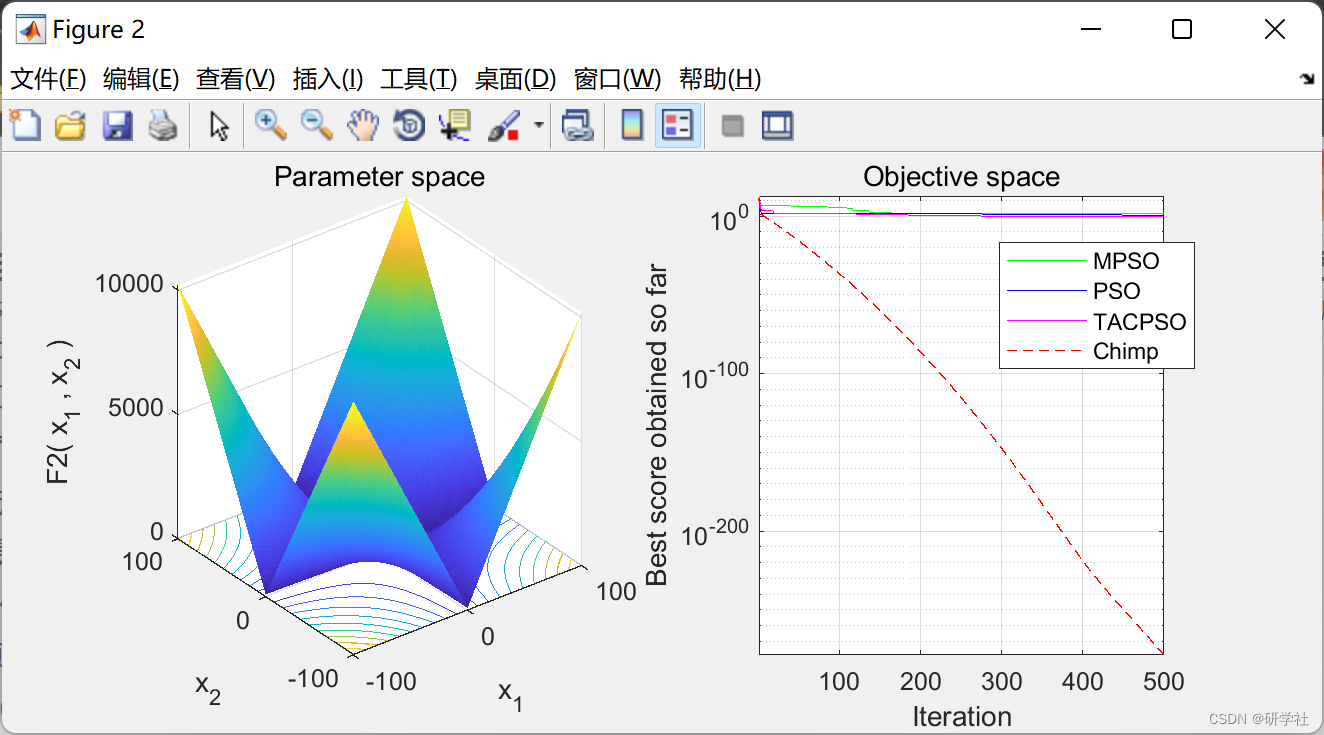
Task: Open the 查看(V) menu
Action: click(236, 79)
